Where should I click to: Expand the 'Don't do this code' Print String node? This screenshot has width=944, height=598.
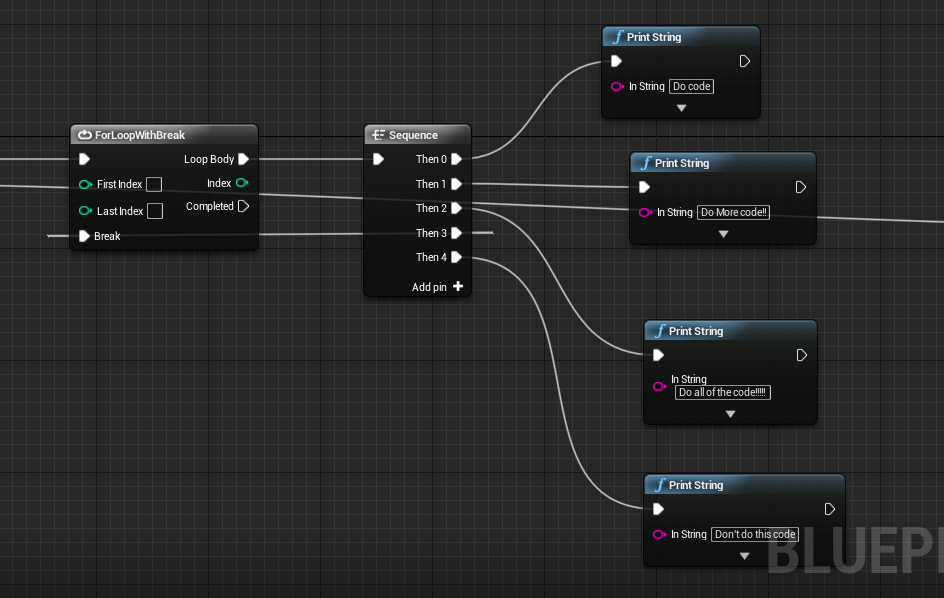point(745,556)
